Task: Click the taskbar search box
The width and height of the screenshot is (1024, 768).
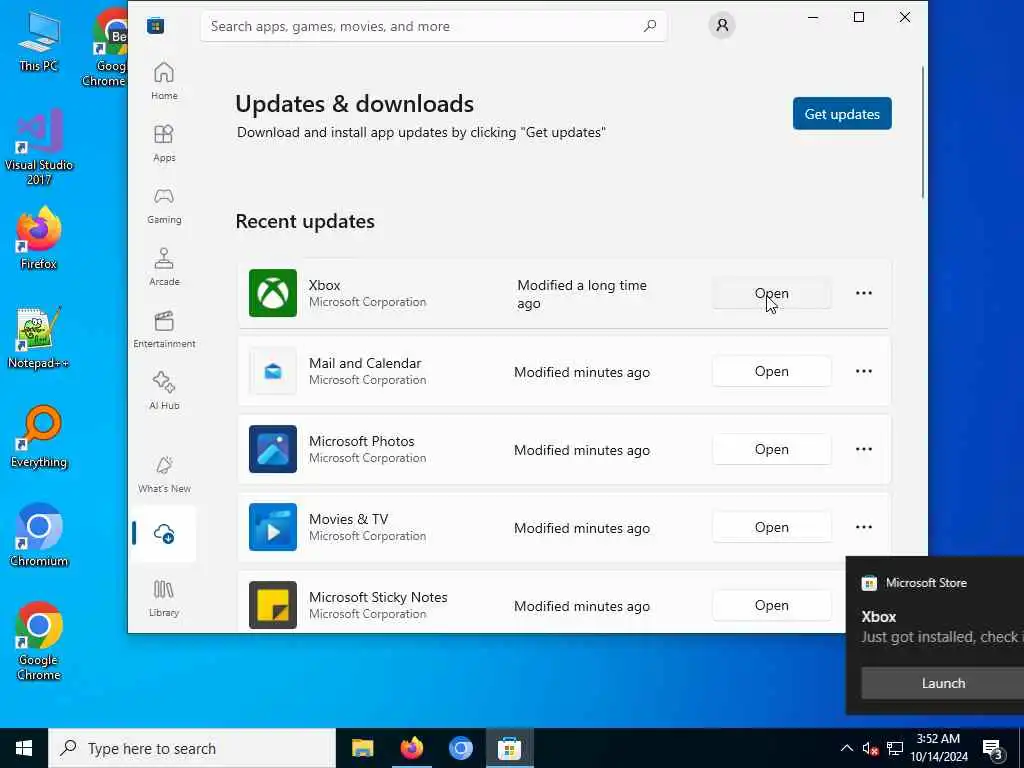Action: 192,748
